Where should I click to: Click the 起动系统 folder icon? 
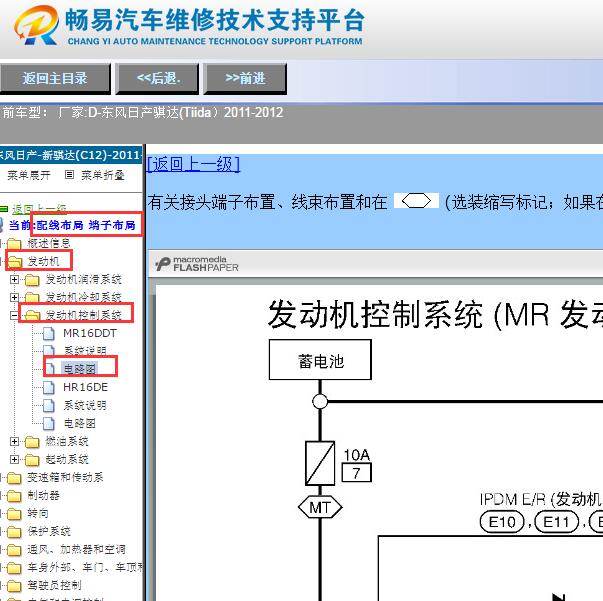[x=32, y=460]
